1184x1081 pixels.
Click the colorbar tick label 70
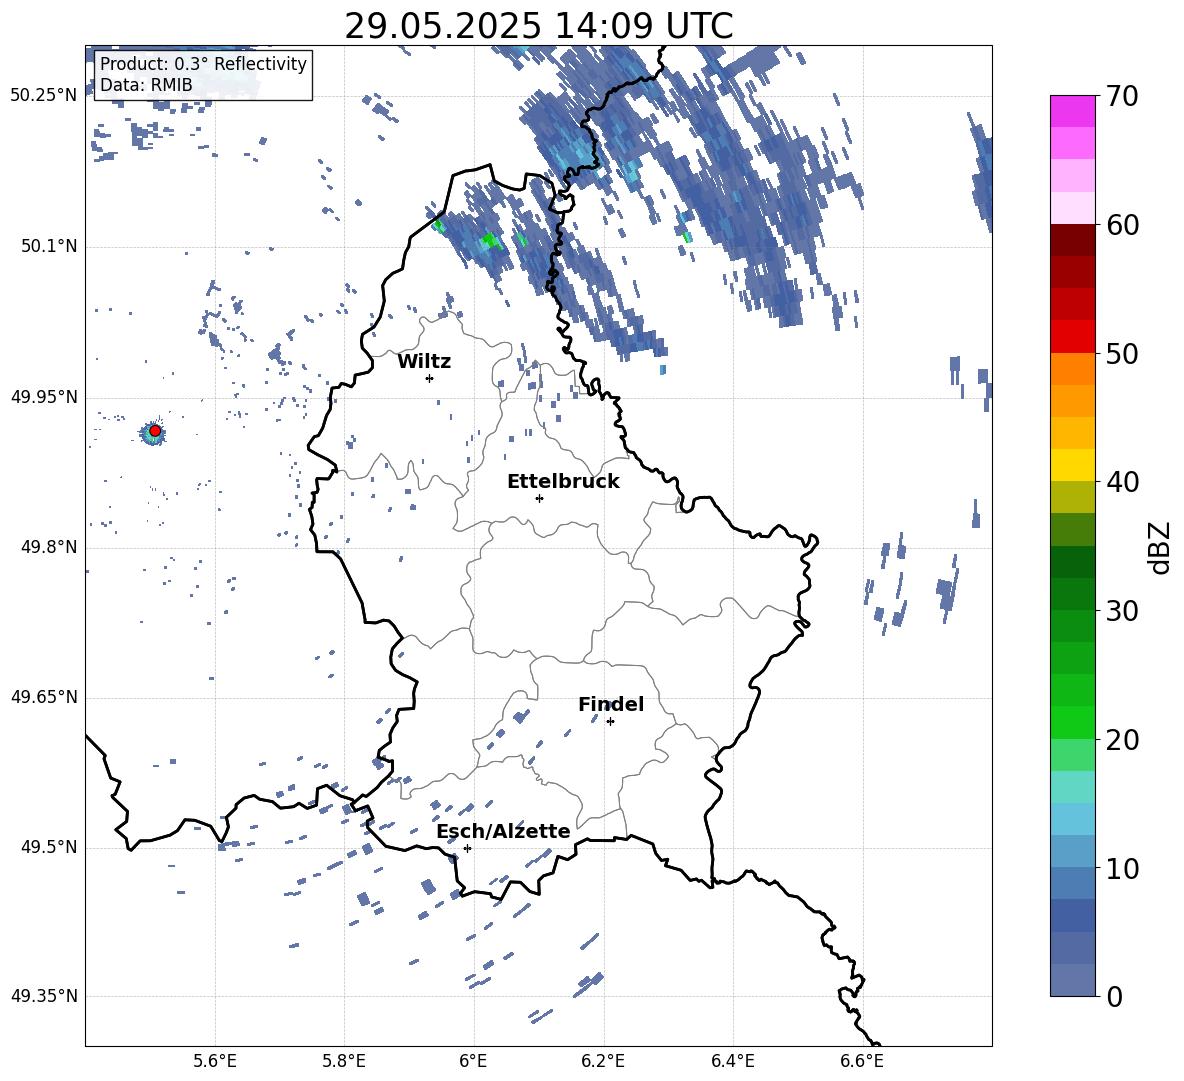tap(1122, 97)
